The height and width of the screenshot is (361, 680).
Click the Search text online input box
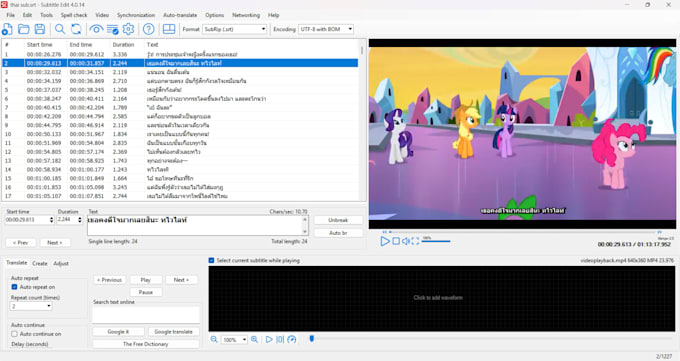pos(146,315)
